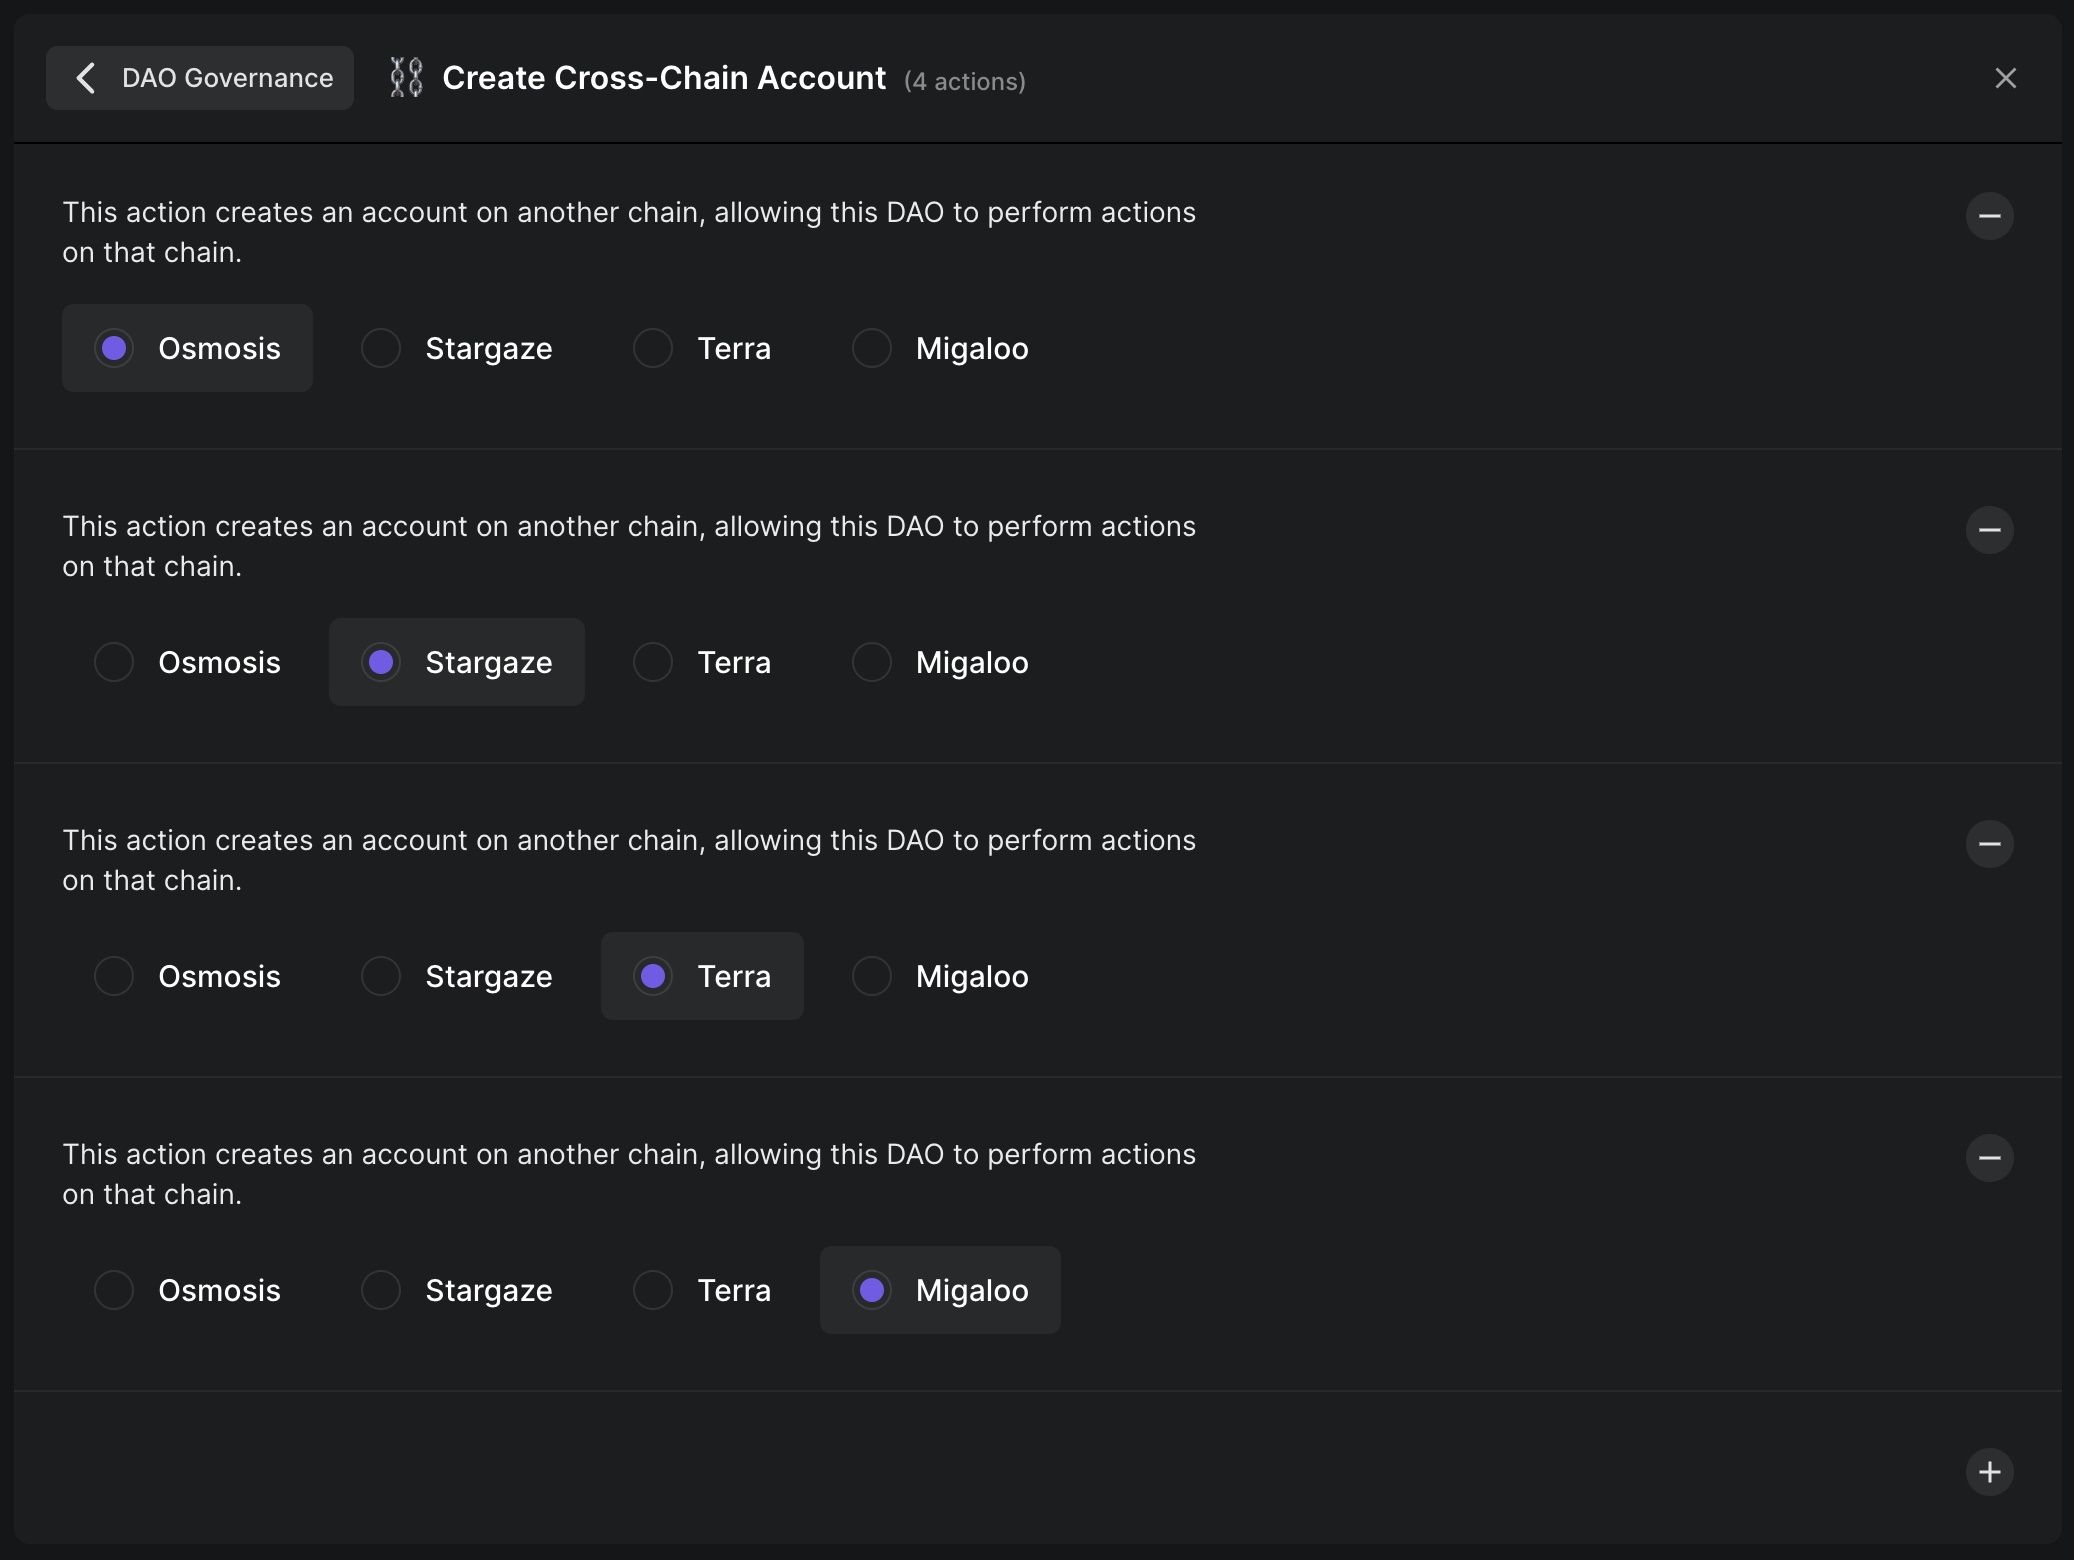Click the selected Migaloo option in fourth action
Viewport: 2074px width, 1560px height.
(940, 1291)
